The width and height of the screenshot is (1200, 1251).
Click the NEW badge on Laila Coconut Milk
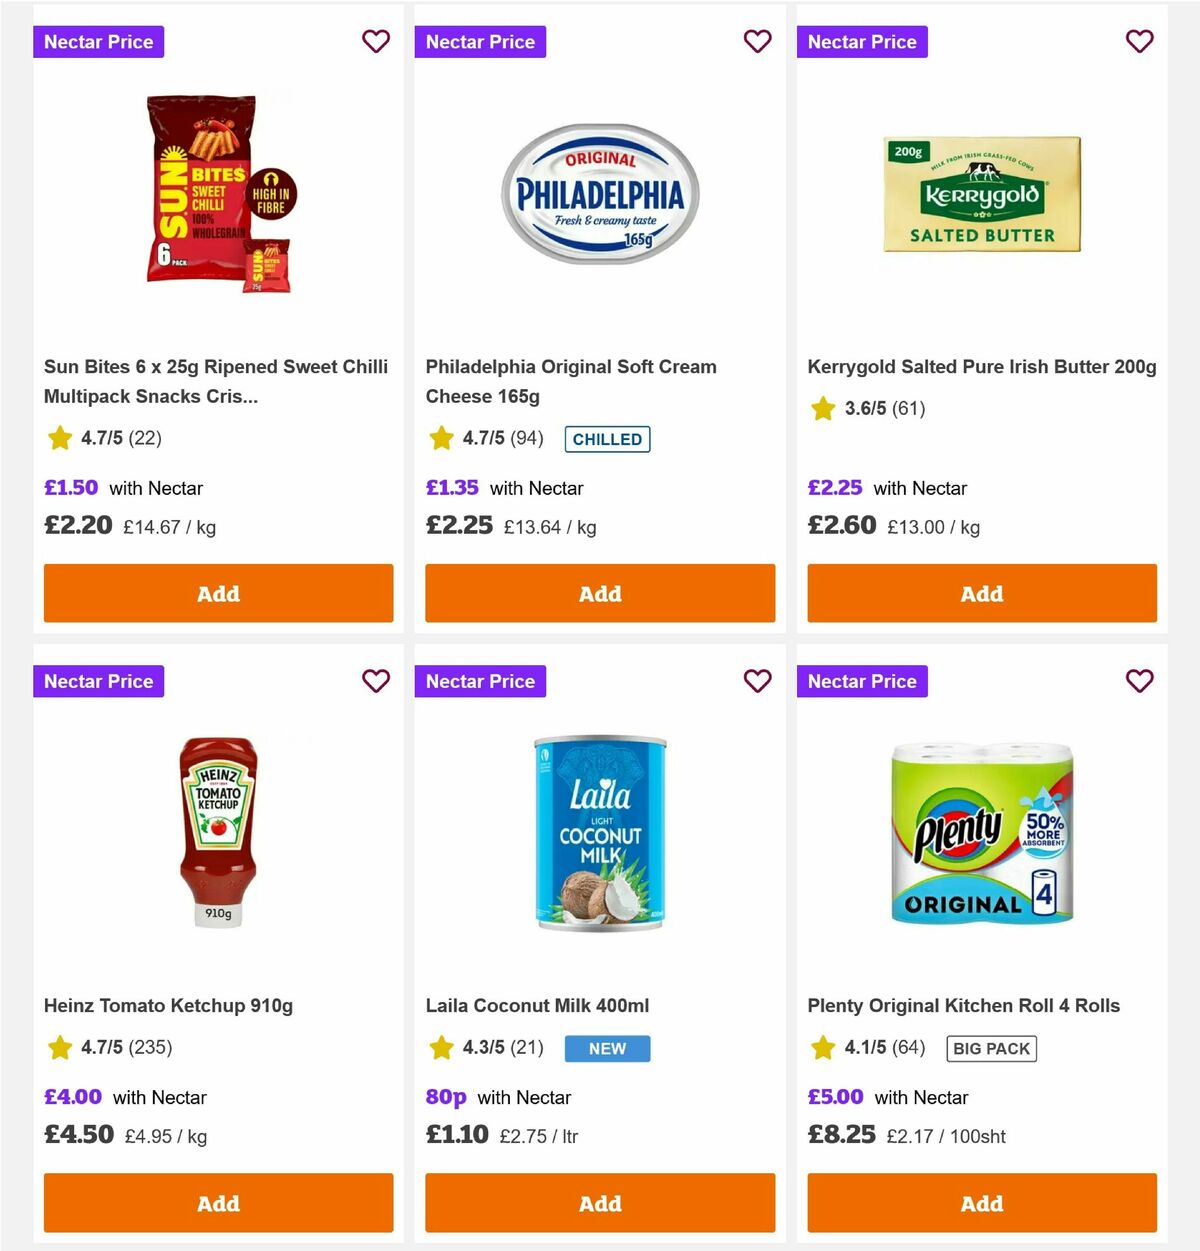click(607, 1048)
